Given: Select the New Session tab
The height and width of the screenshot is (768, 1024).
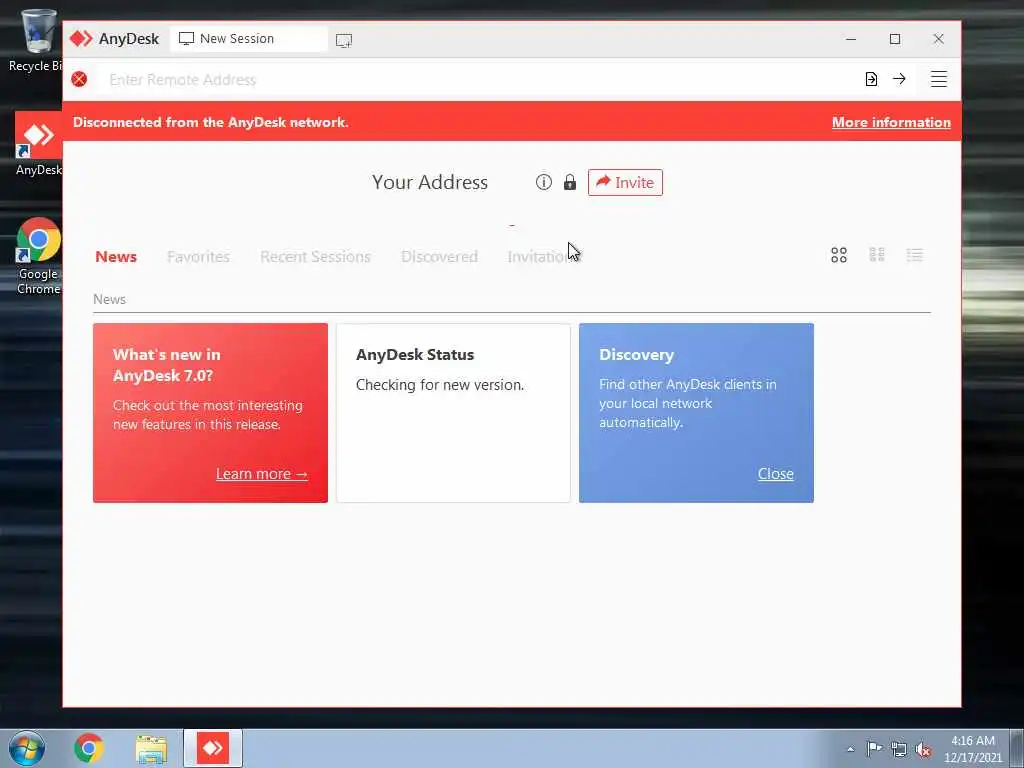Looking at the screenshot, I should point(249,39).
